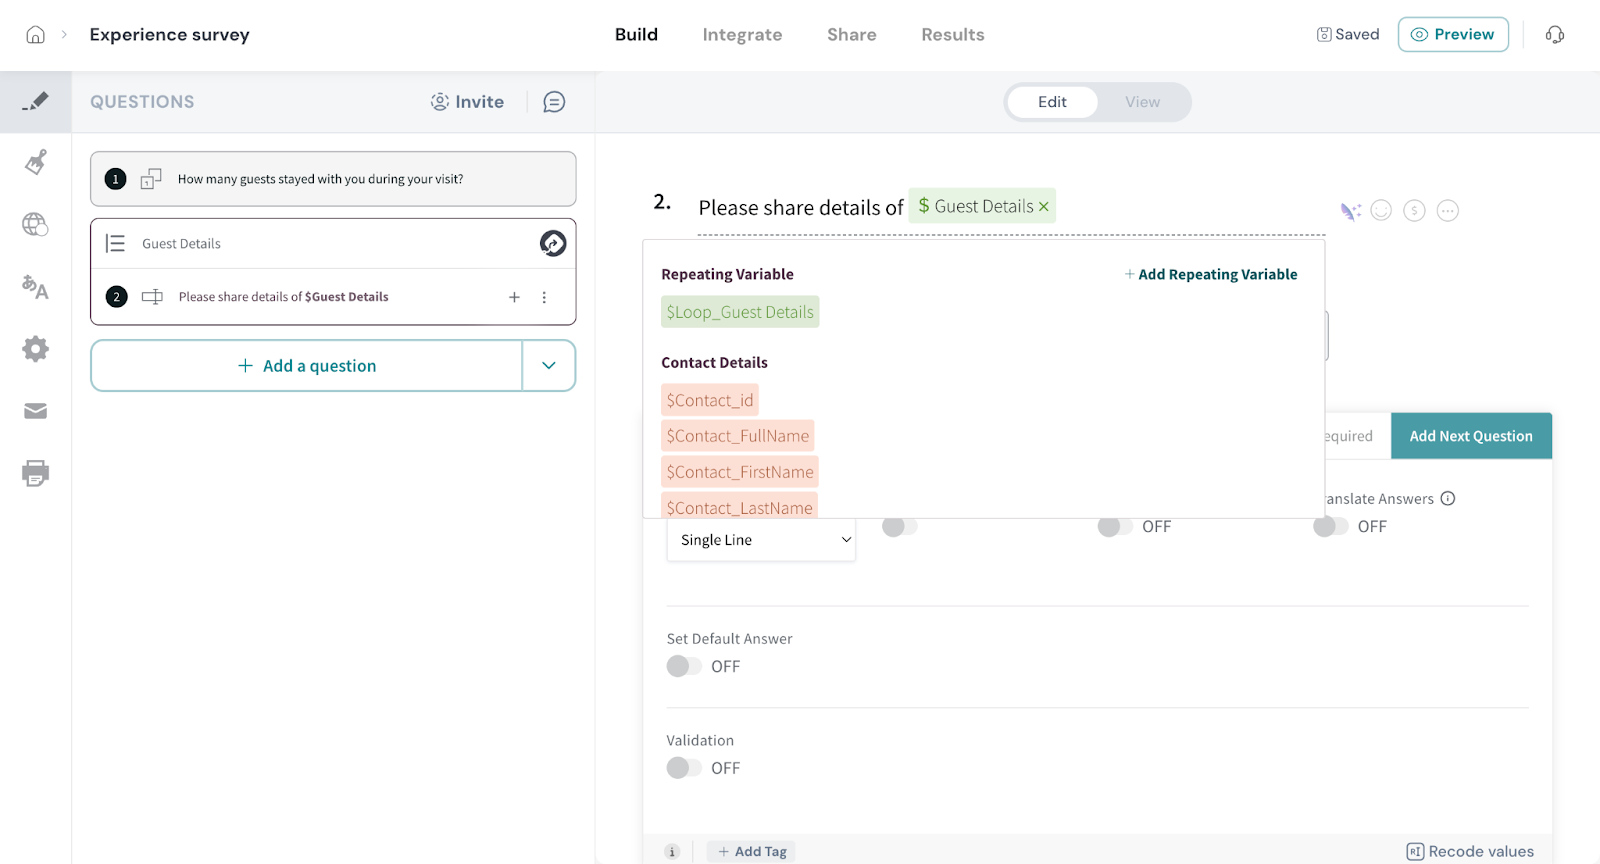The image size is (1600, 864).
Task: Enable the Validation toggle
Action: click(684, 768)
